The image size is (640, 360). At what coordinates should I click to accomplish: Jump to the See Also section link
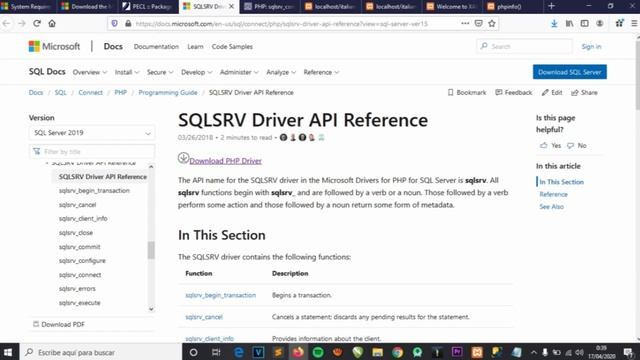point(551,207)
